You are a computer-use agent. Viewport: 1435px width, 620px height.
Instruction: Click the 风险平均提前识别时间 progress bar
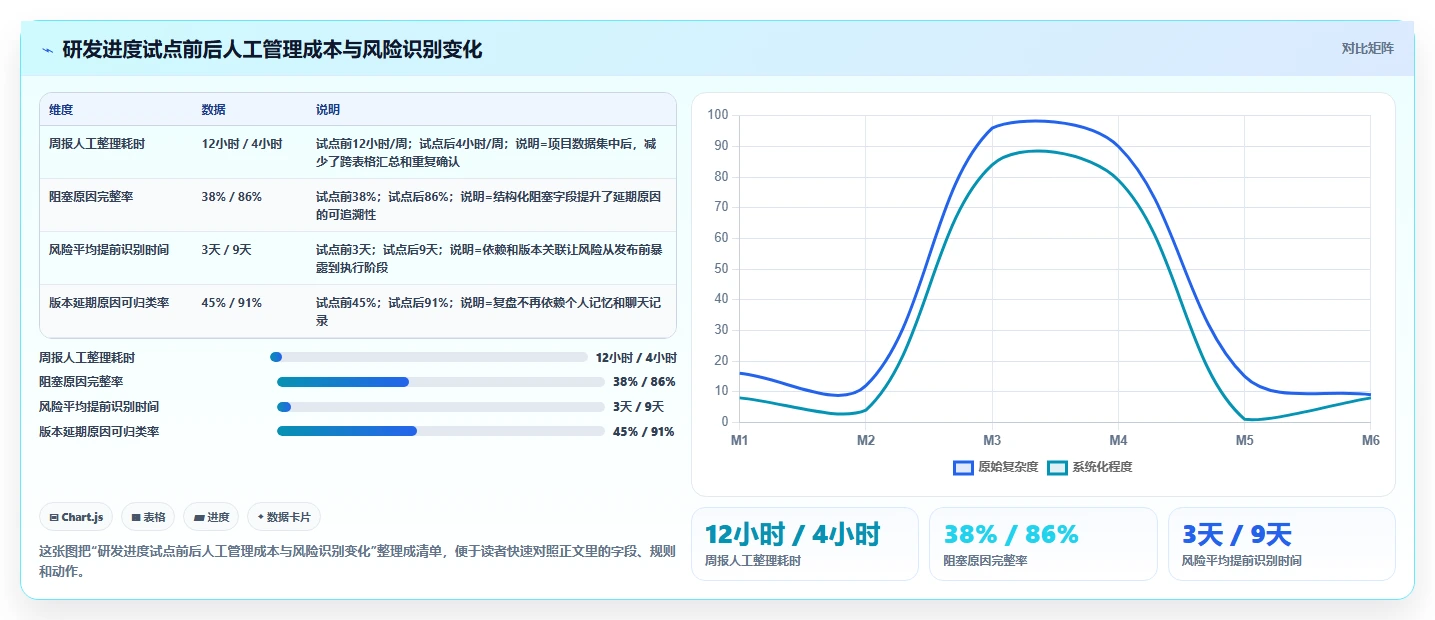click(x=441, y=407)
